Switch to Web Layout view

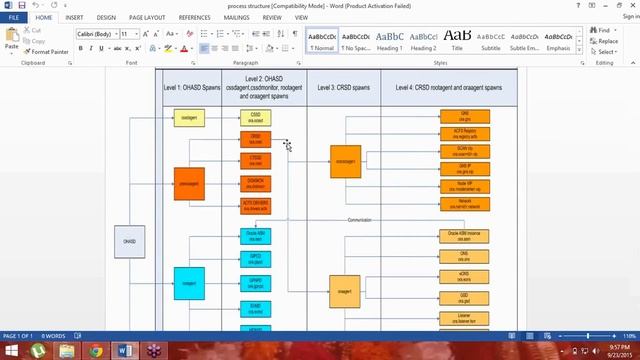(547, 336)
